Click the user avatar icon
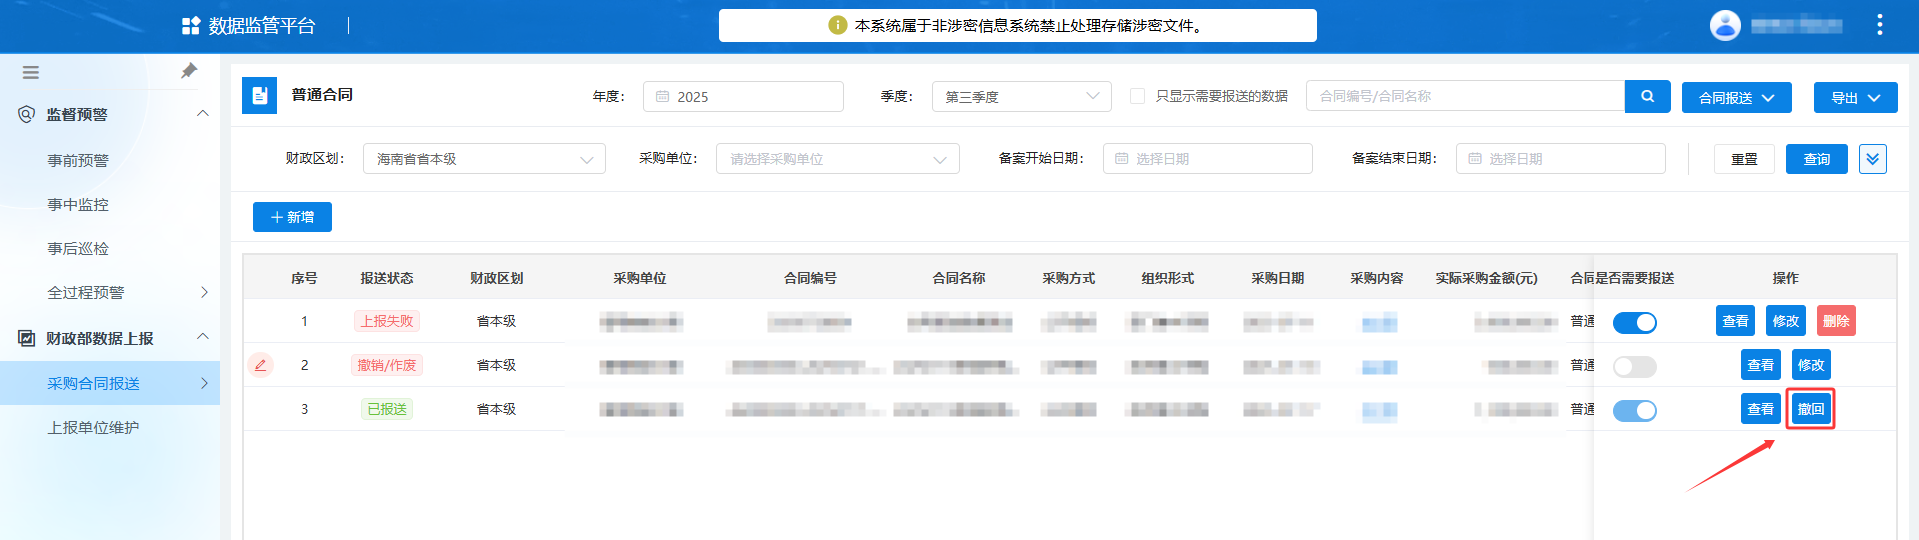Screen dimensions: 1919x540 click(1725, 25)
